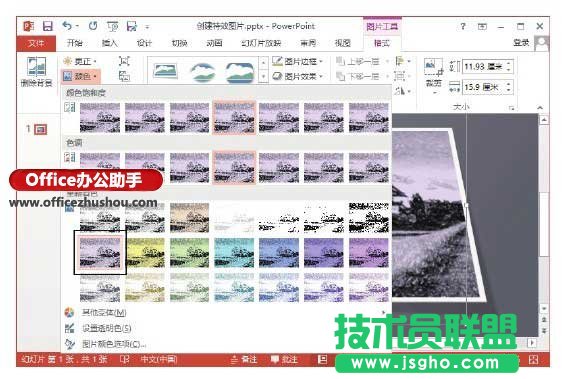Open the 文件 (File) tab
Viewport: 562px width, 379px height.
coord(36,43)
